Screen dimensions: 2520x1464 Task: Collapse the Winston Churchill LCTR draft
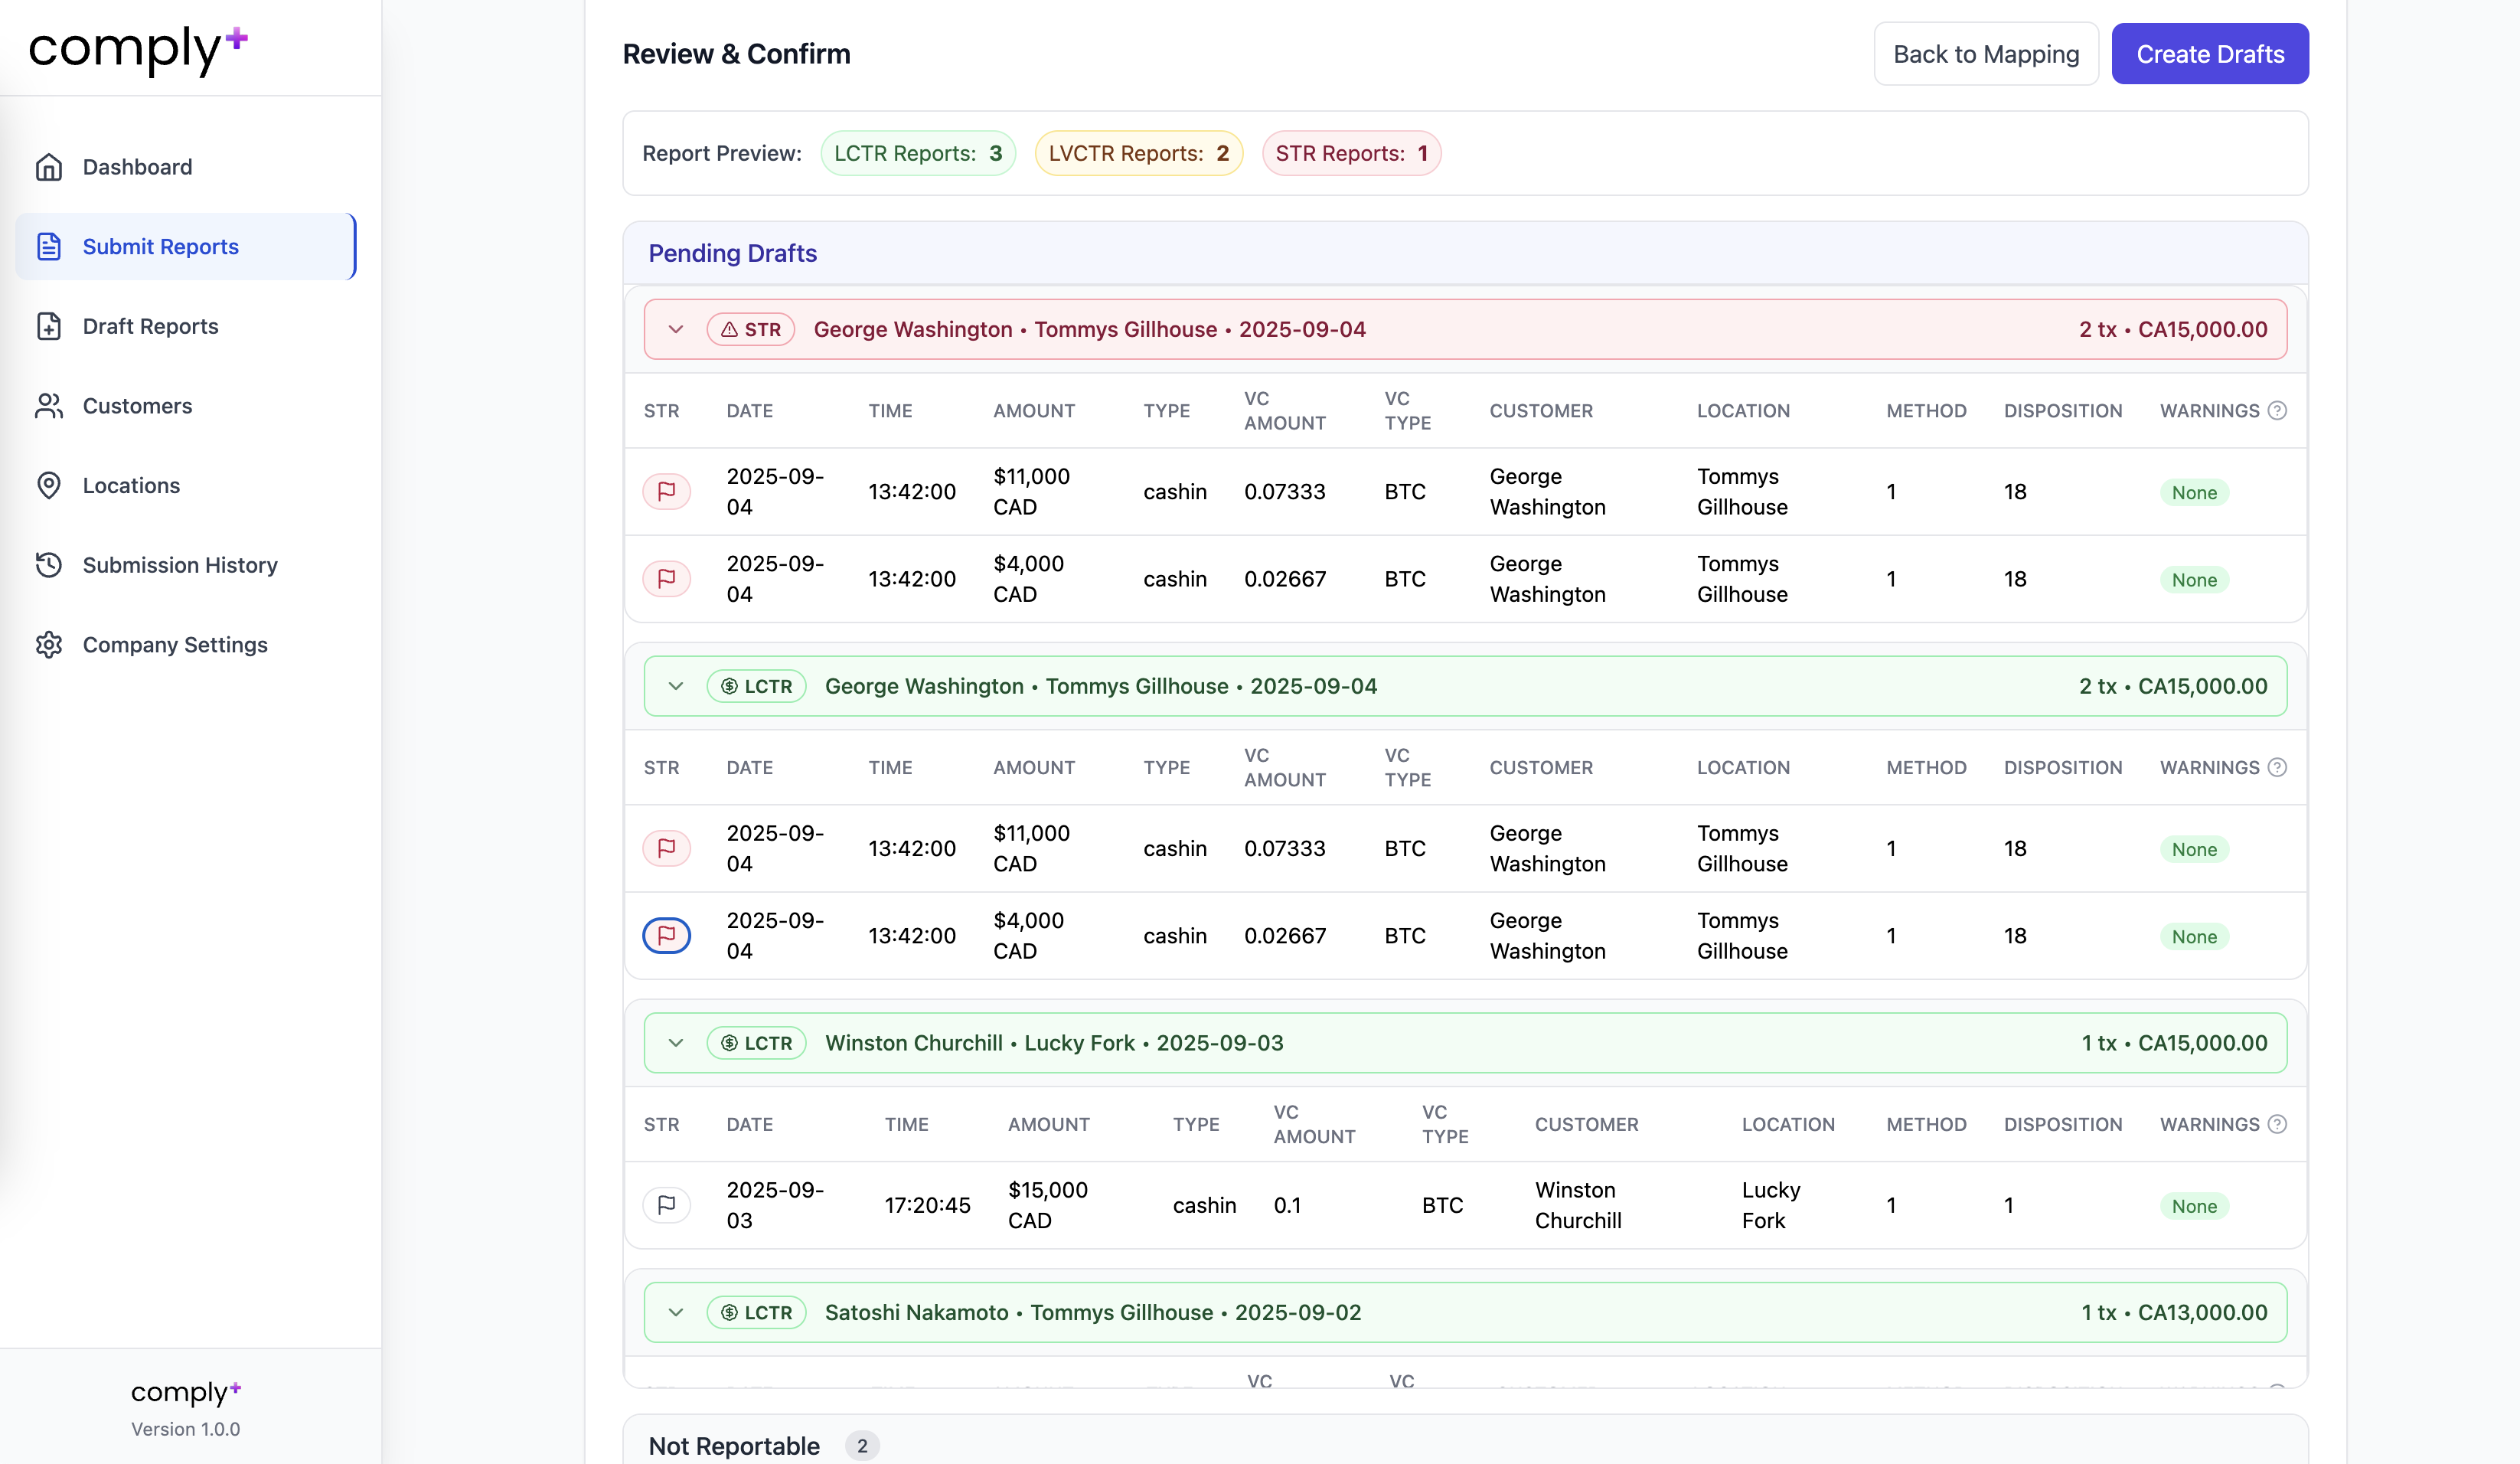click(x=676, y=1042)
